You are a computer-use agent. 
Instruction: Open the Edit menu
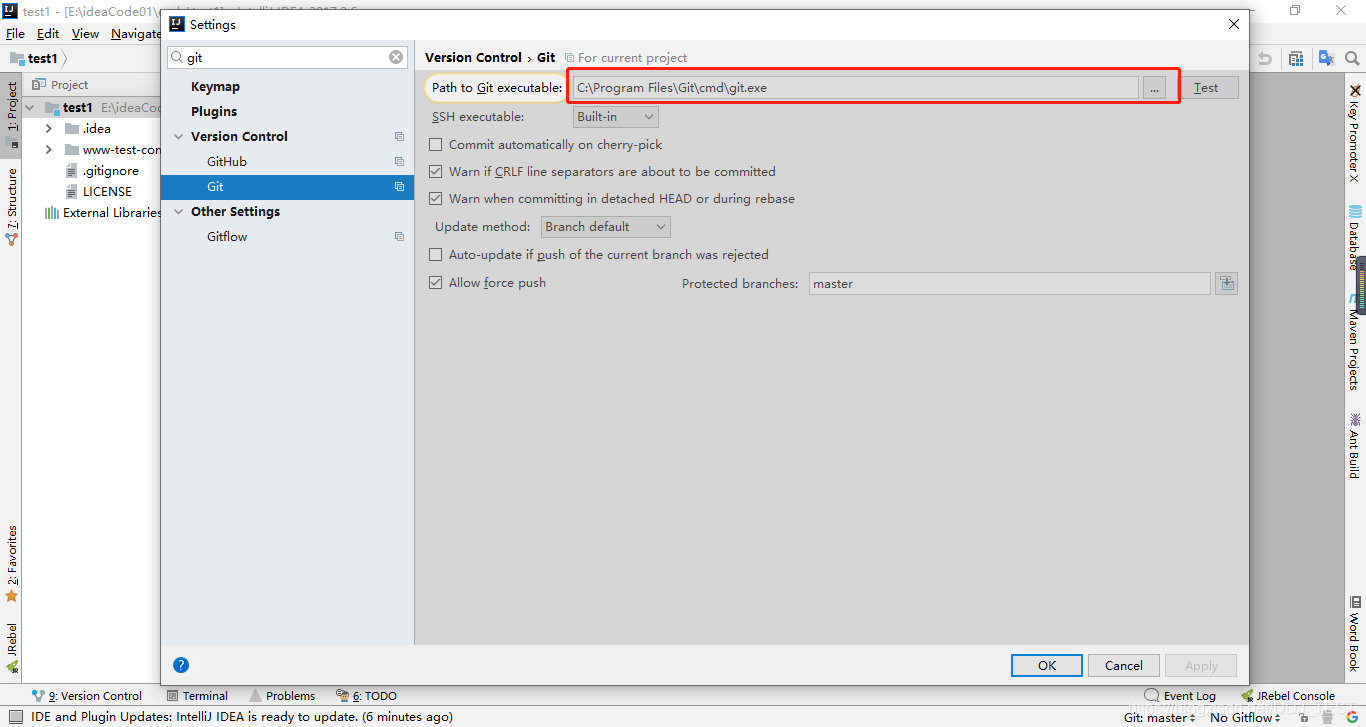point(48,34)
